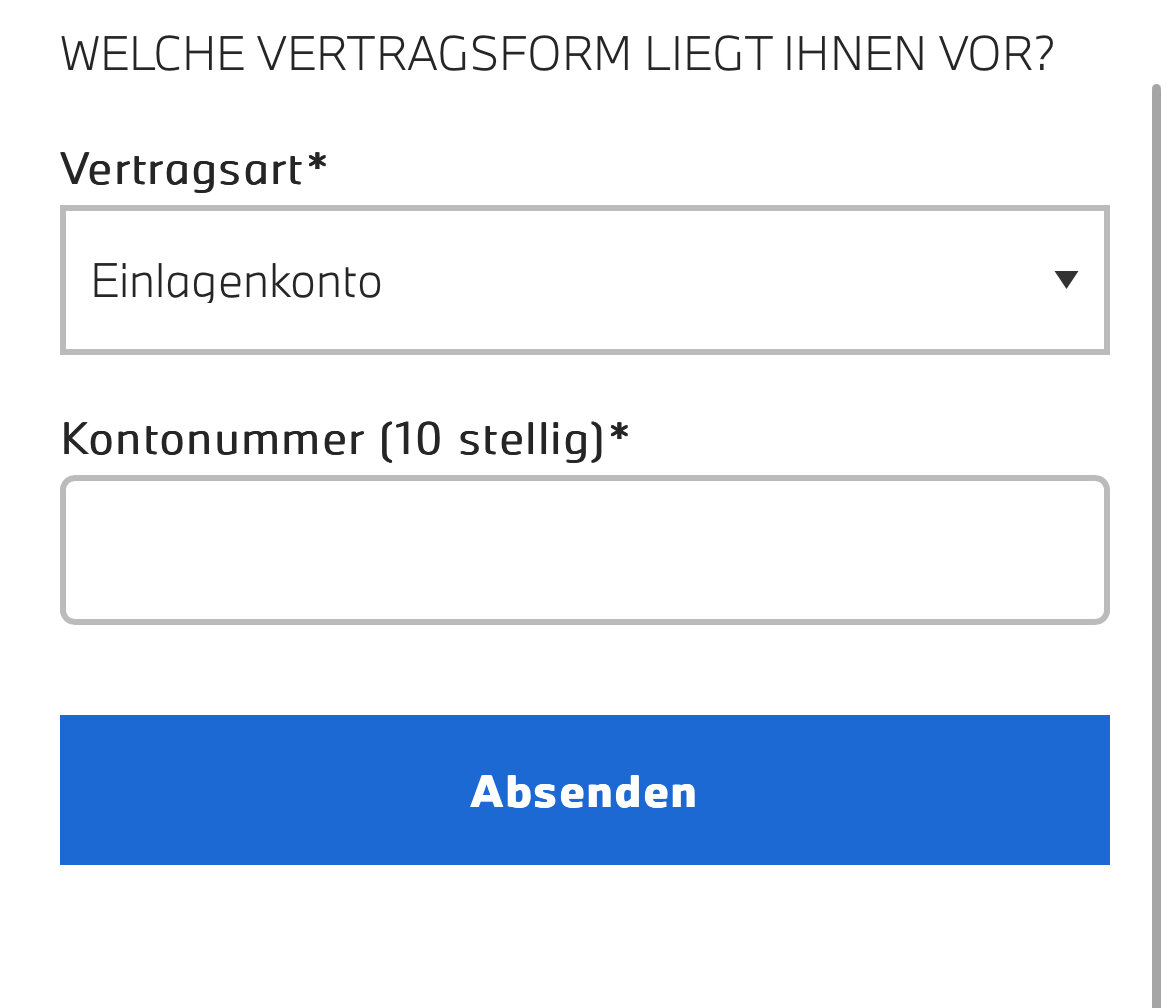Screen dimensions: 1170x1008
Task: Click the Vertragsart field label
Action: (x=194, y=169)
